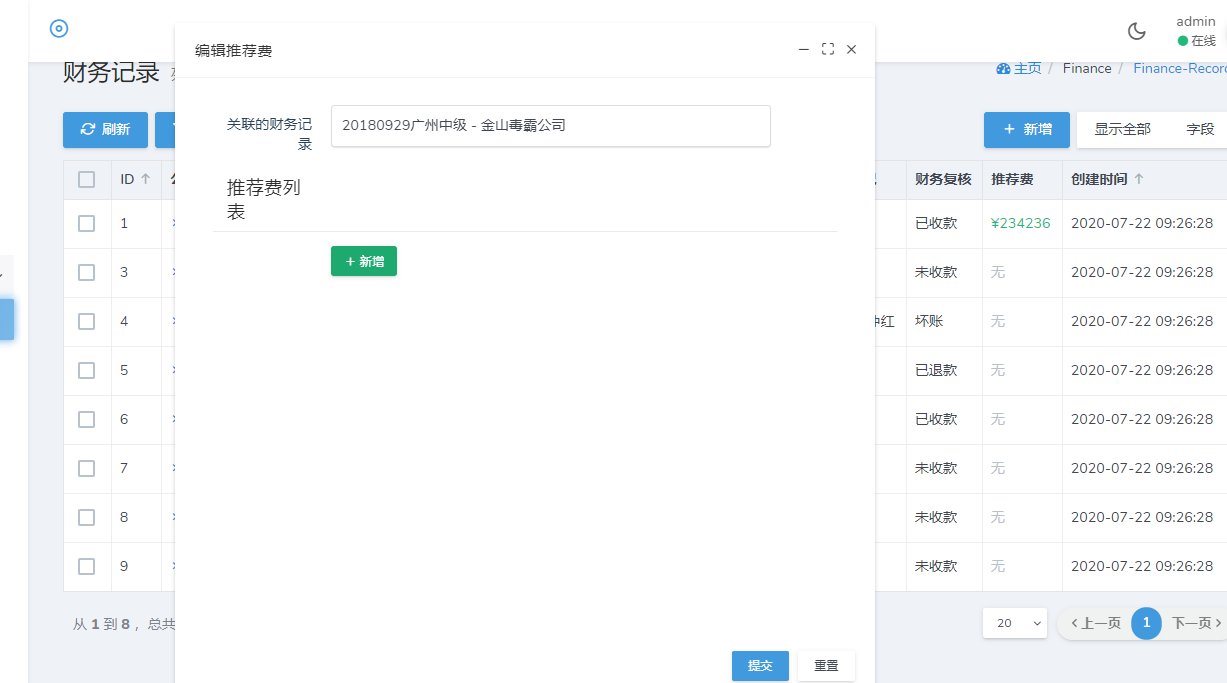
Task: Go to 上一页 previous page
Action: (x=1095, y=623)
